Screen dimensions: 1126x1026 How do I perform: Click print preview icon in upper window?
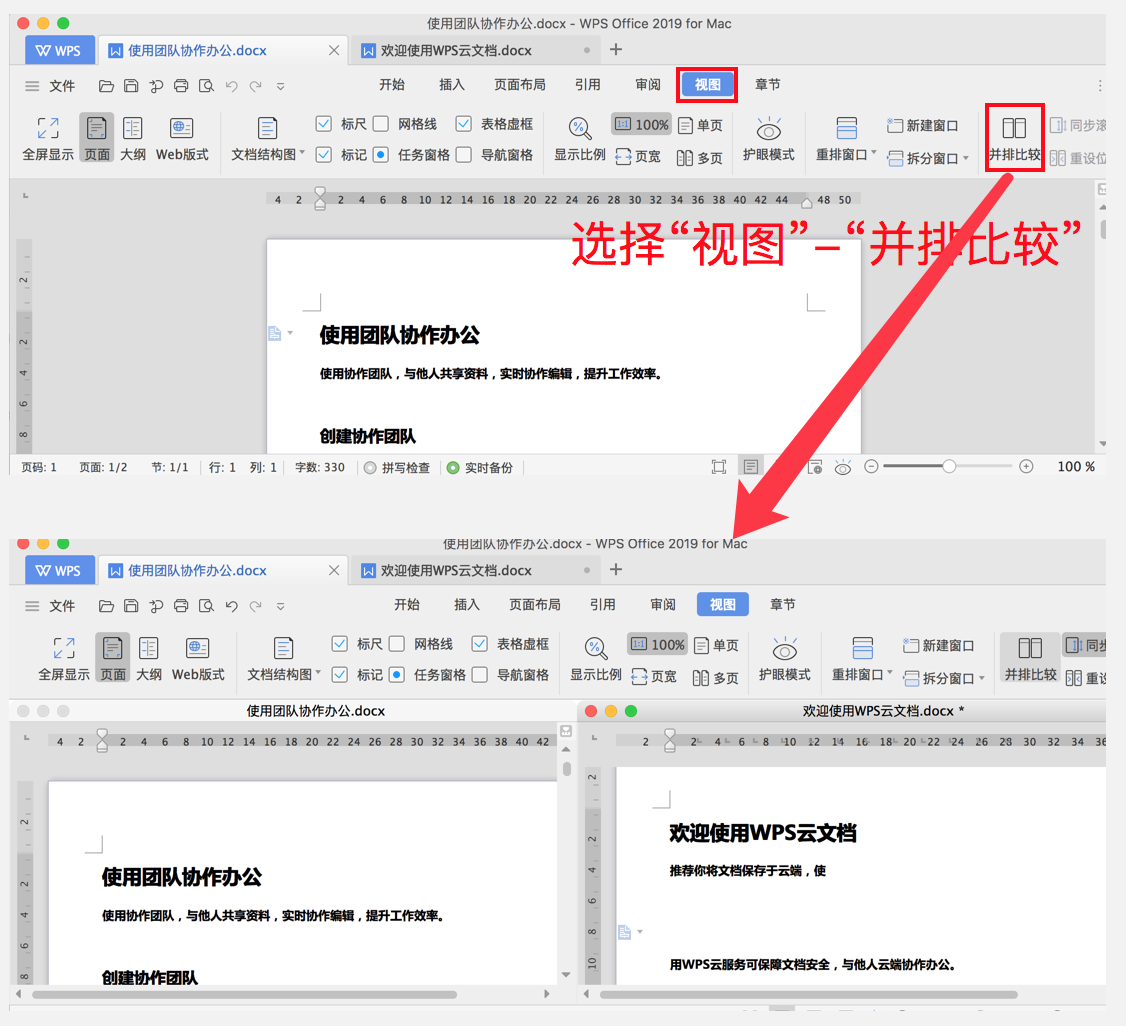point(206,86)
